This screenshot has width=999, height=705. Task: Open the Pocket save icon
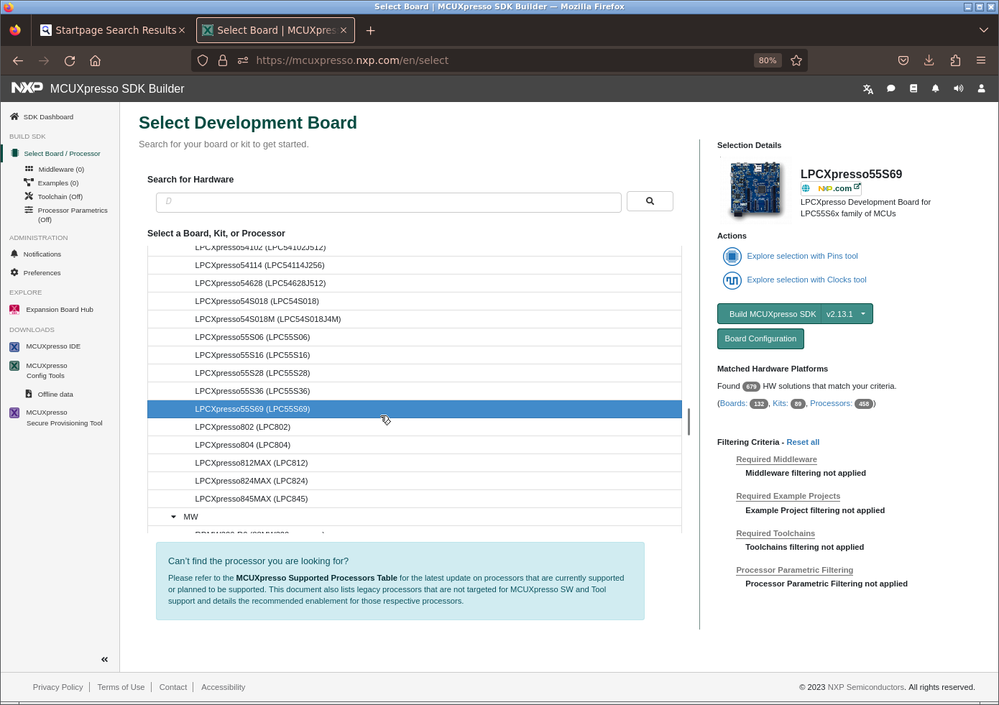point(903,61)
